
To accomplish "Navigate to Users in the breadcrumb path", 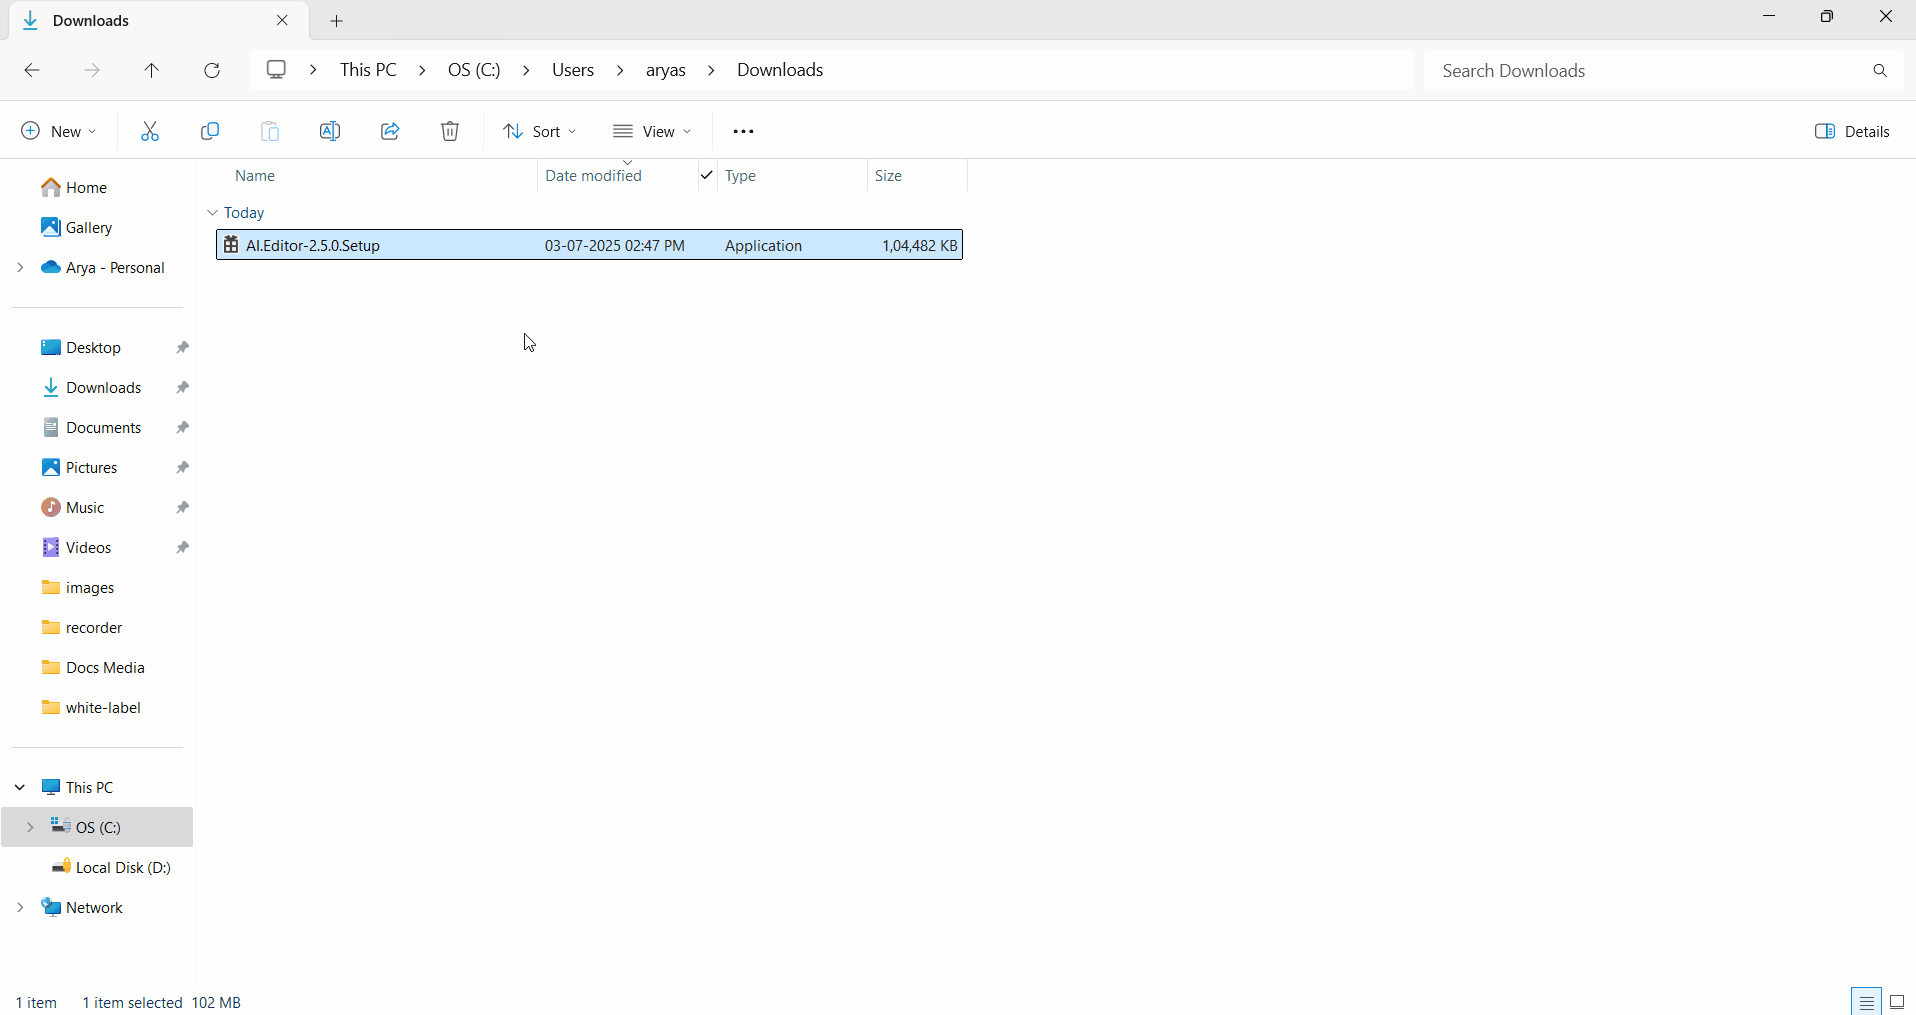I will click(573, 70).
